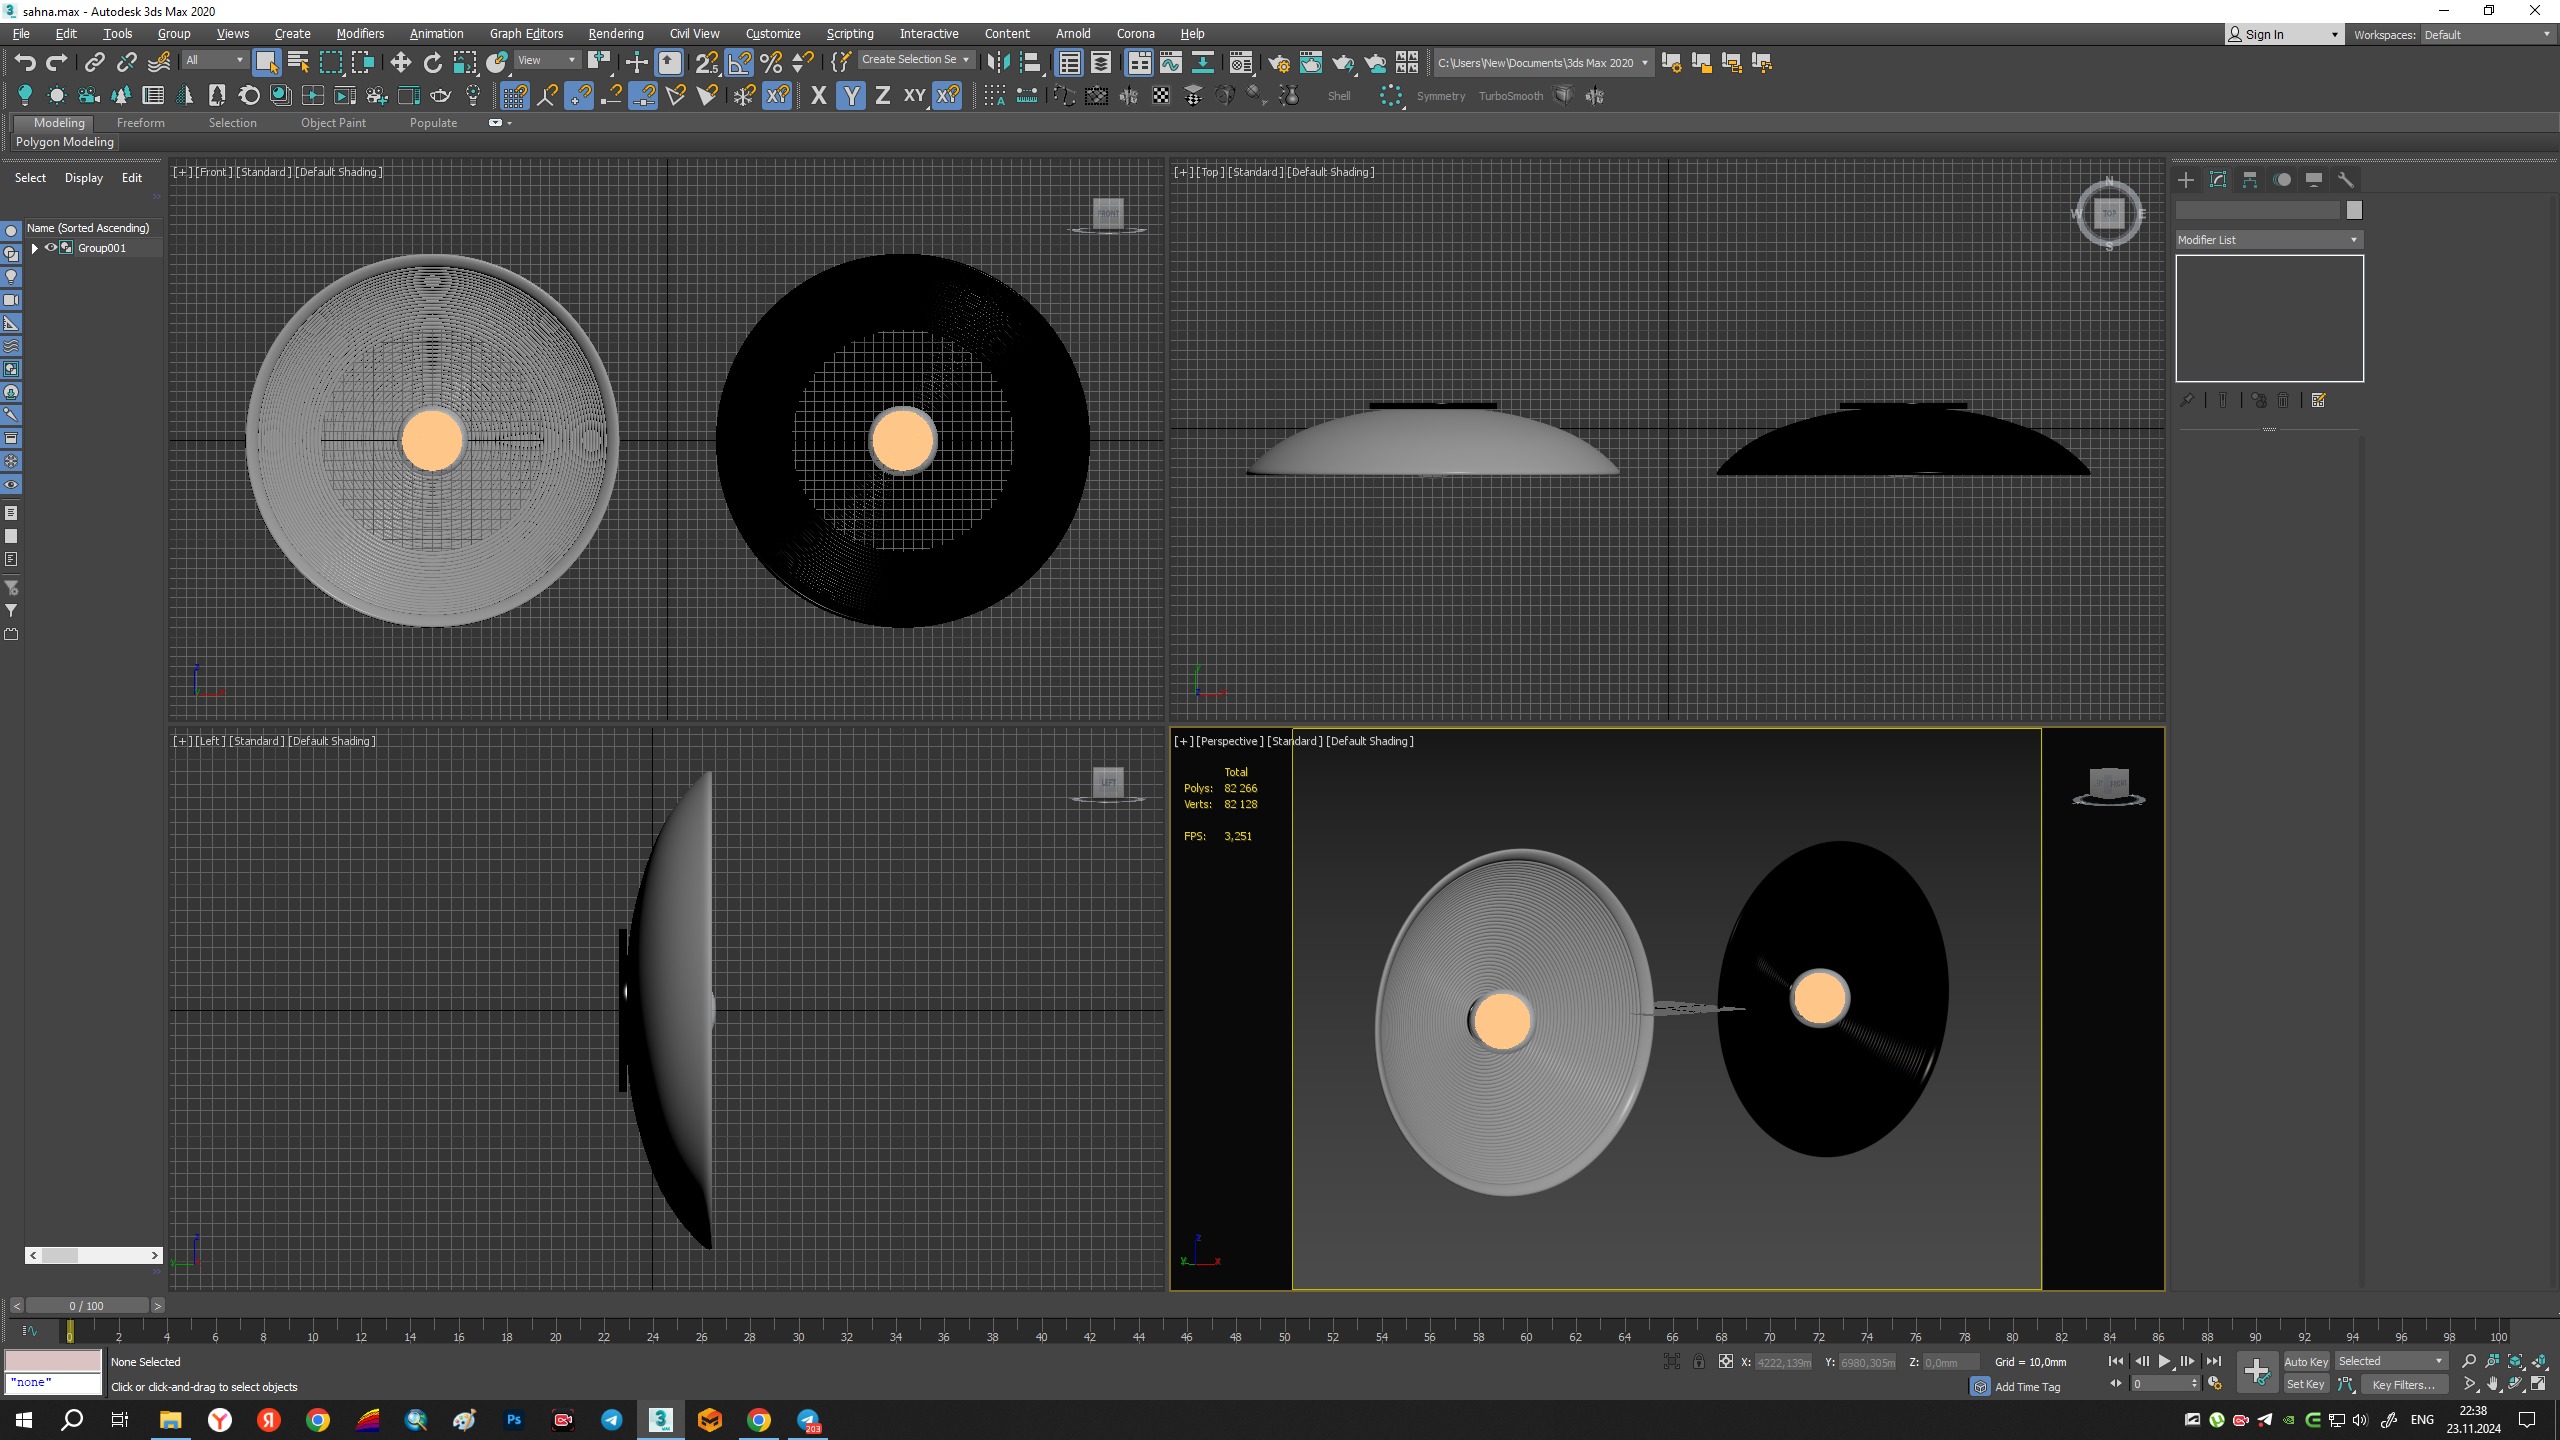The width and height of the screenshot is (2560, 1440).
Task: Click the Set Key button
Action: (x=2306, y=1384)
